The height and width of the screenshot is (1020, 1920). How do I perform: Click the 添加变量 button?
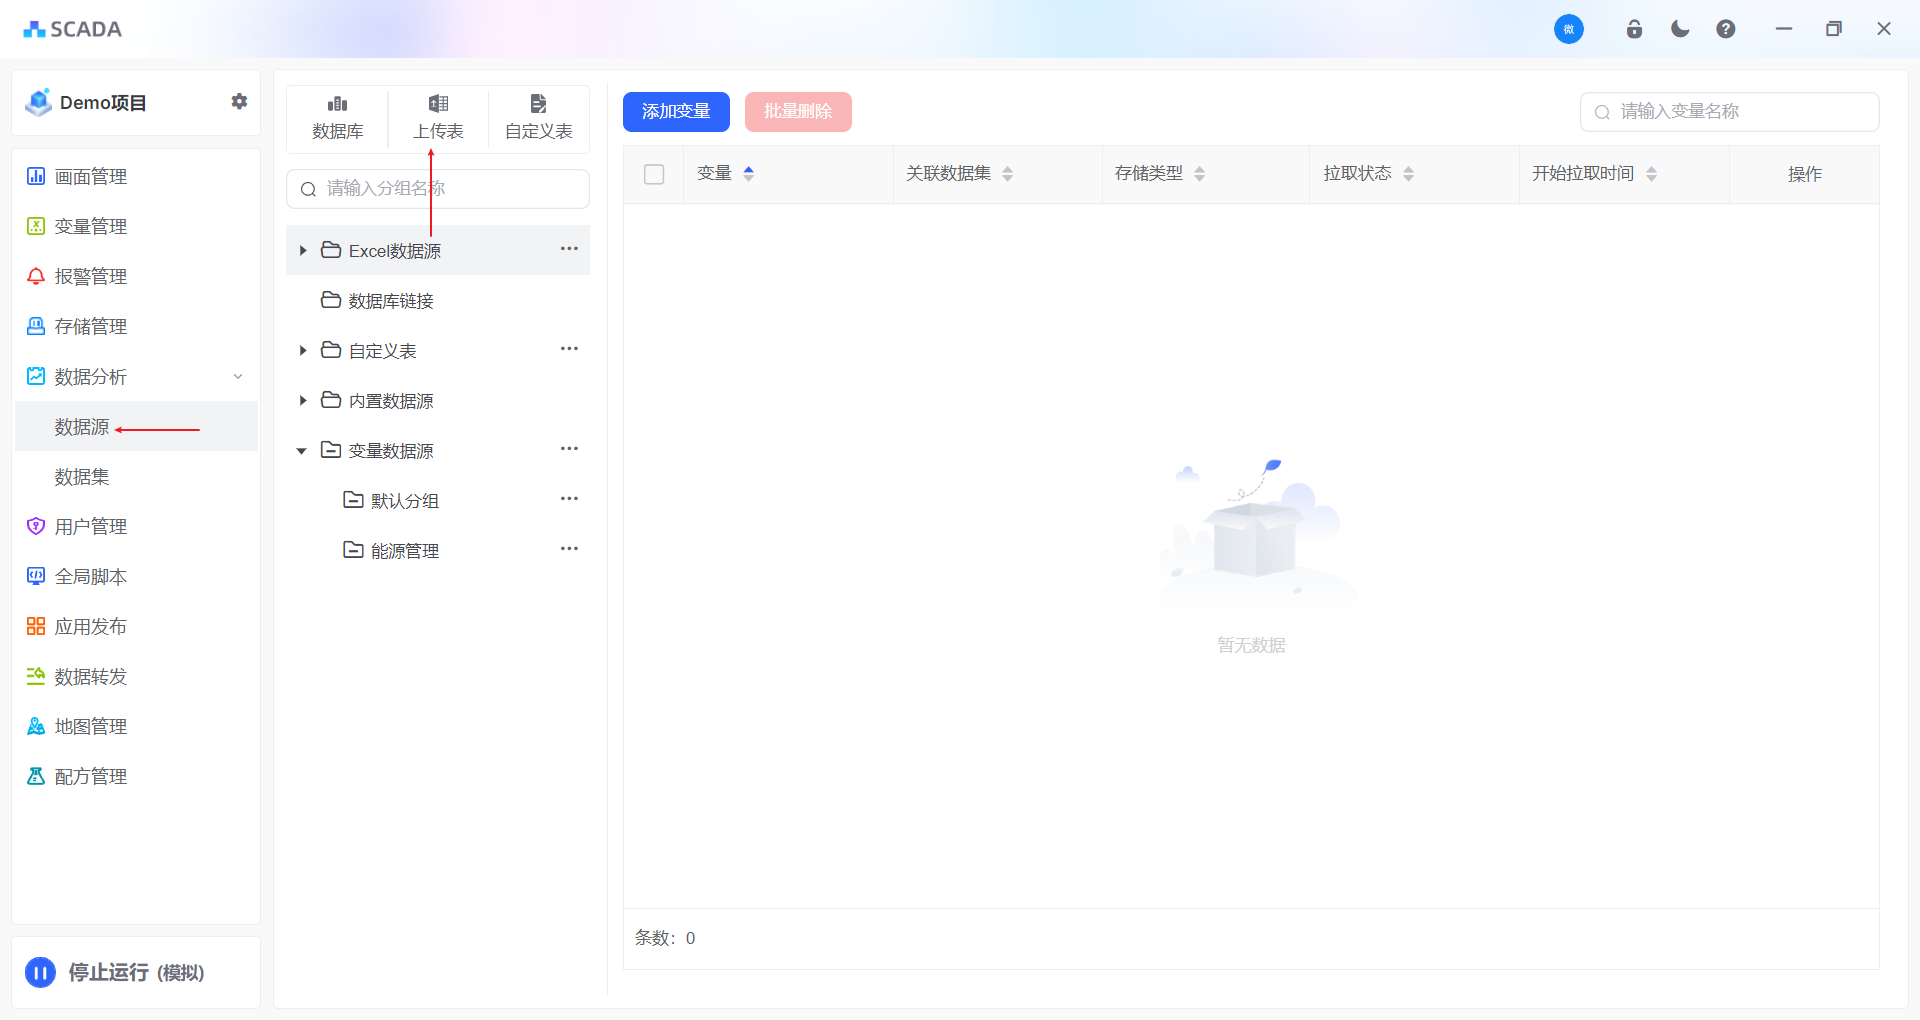[x=676, y=112]
